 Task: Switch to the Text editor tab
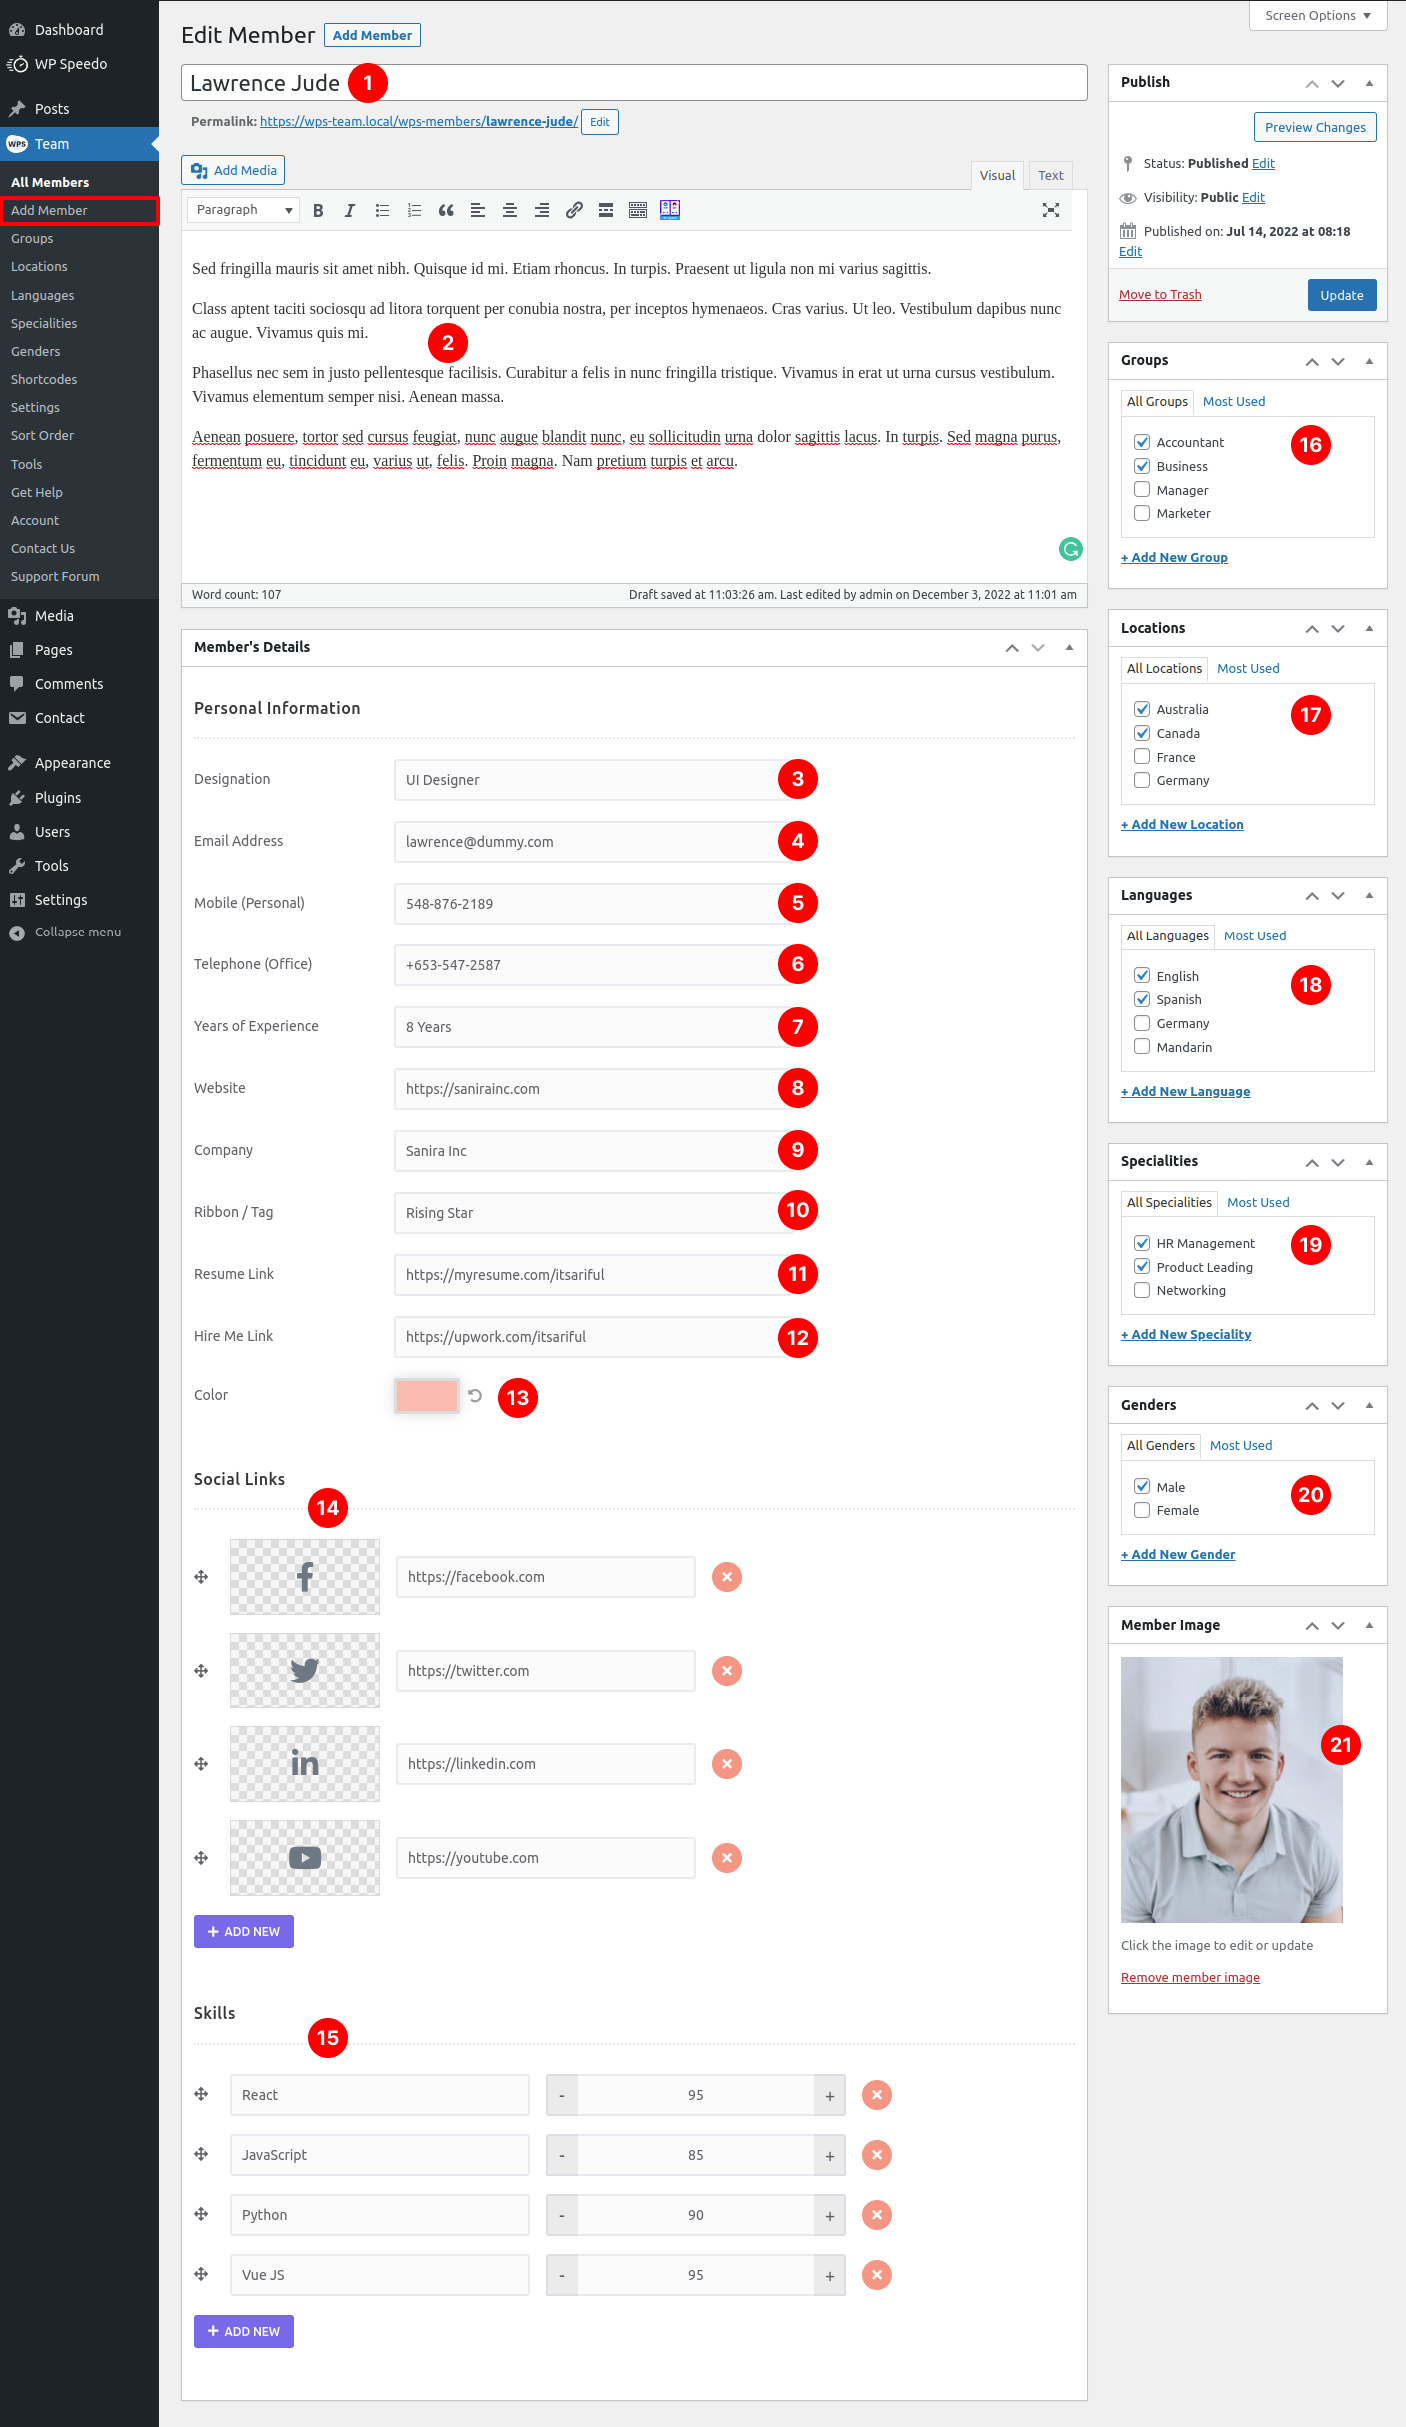click(1050, 175)
